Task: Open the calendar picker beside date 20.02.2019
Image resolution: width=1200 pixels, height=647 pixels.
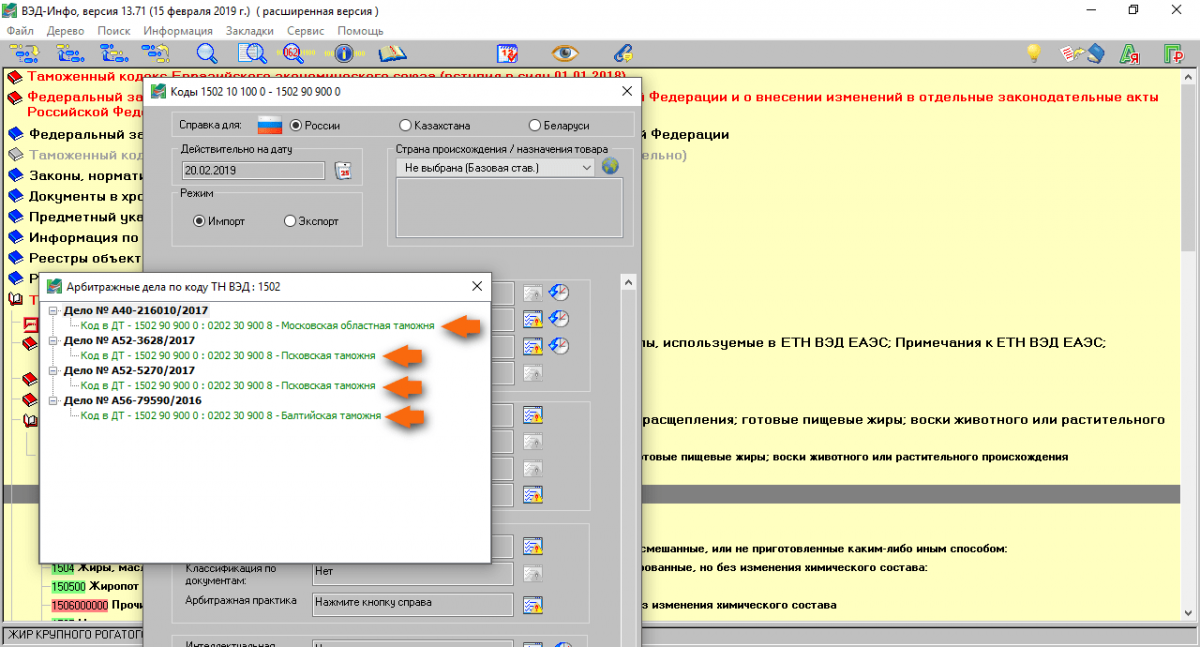Action: 343,170
